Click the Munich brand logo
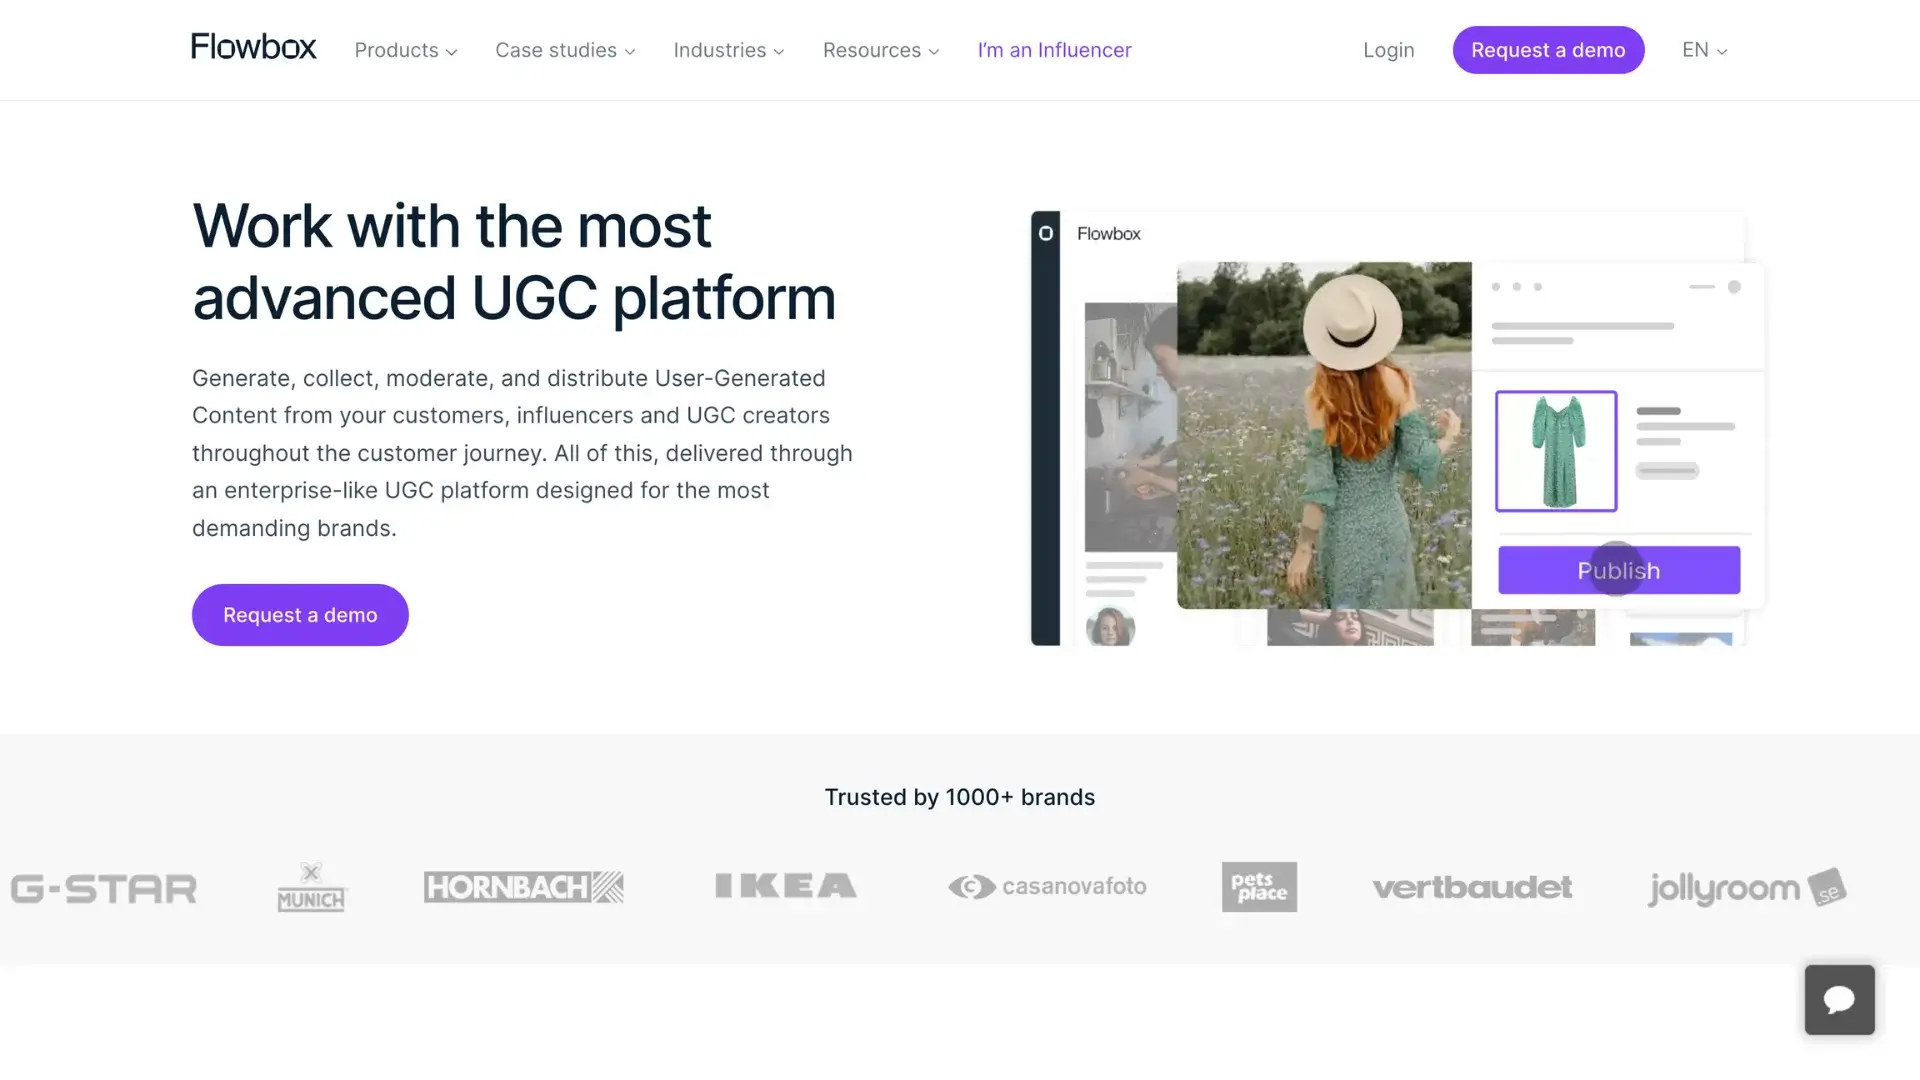The height and width of the screenshot is (1080, 1920). 311,886
